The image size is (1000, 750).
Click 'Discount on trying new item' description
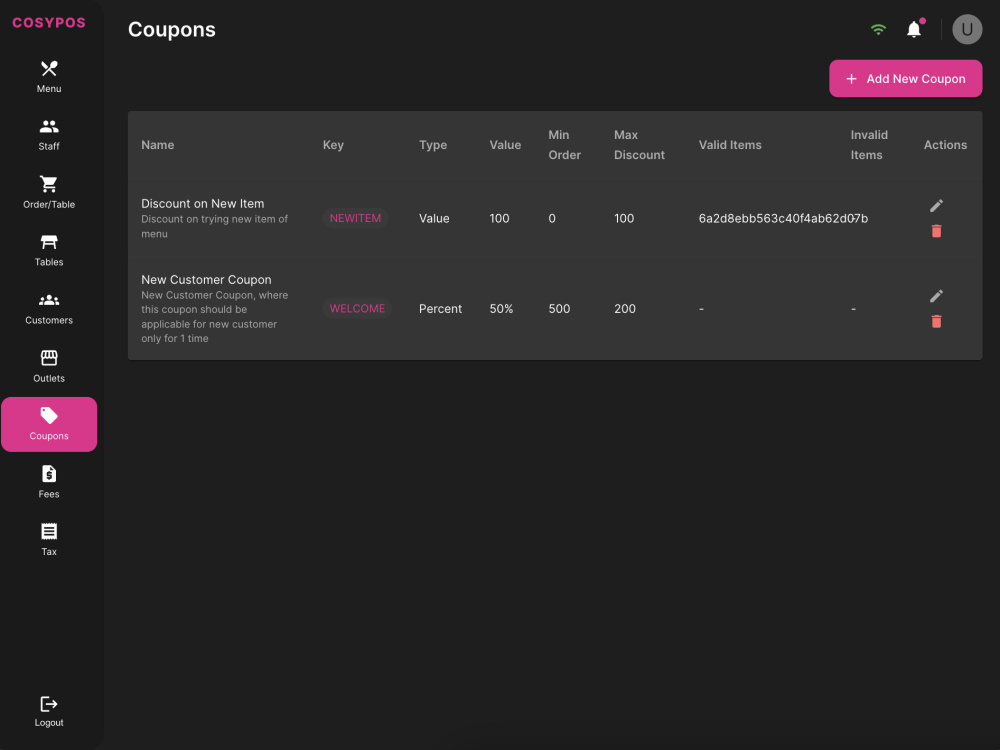click(x=214, y=226)
